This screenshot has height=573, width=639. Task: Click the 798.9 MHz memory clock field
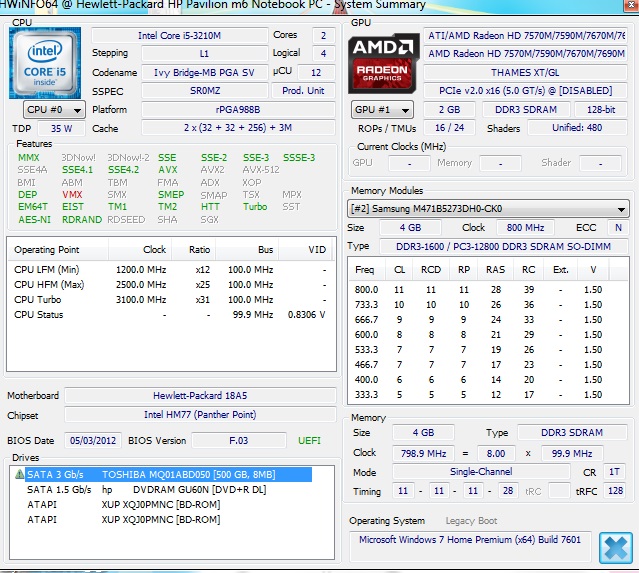423,454
